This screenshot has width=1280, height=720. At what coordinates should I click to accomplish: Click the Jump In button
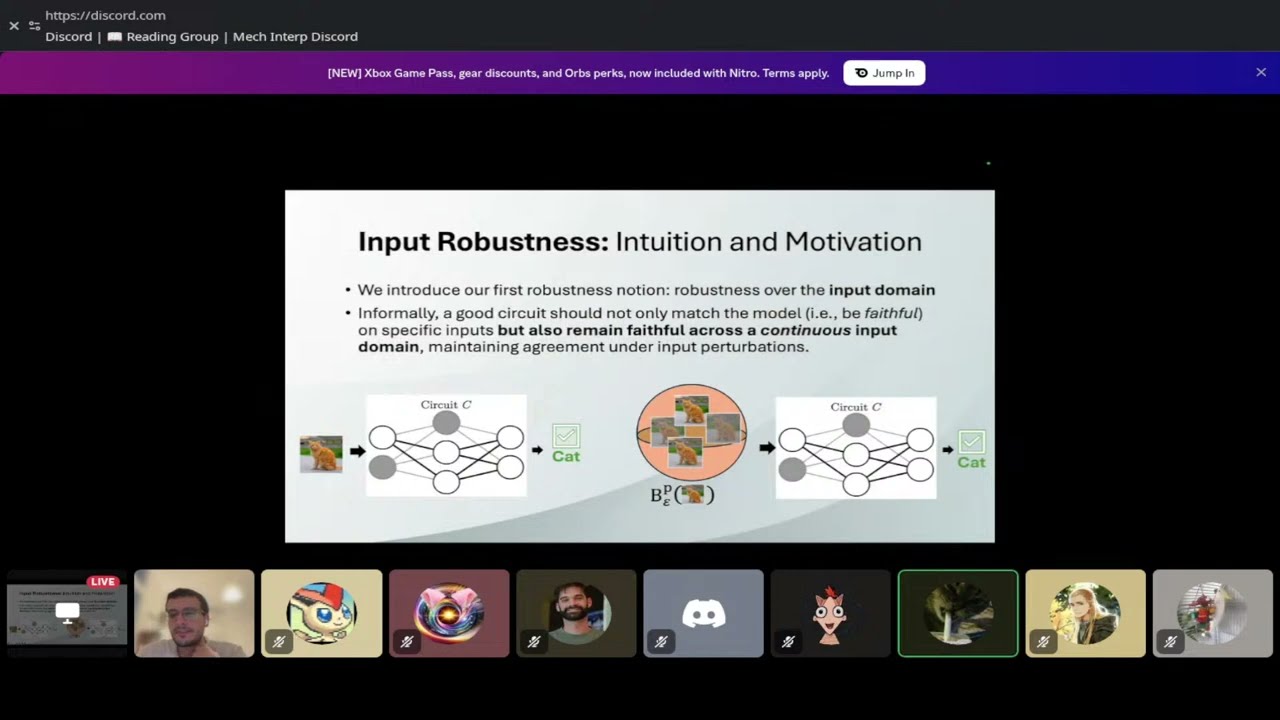pyautogui.click(x=884, y=73)
